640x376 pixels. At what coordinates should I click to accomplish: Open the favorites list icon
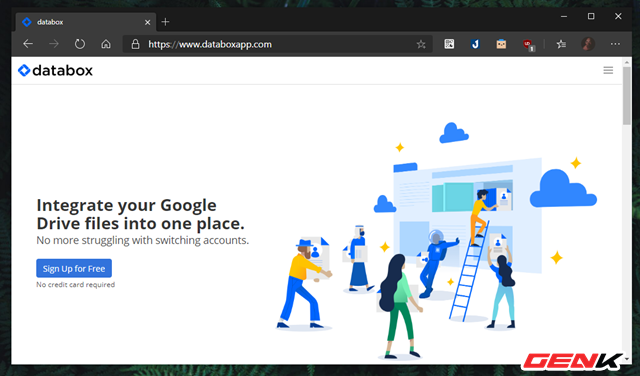[561, 44]
